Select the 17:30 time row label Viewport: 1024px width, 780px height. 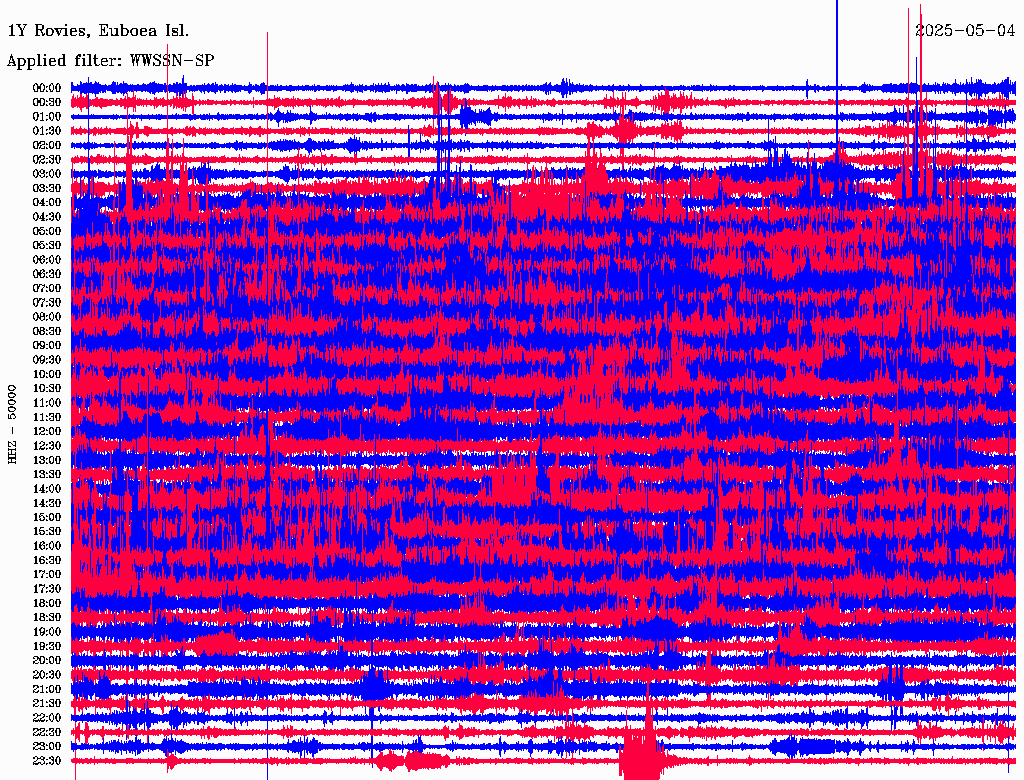click(47, 589)
